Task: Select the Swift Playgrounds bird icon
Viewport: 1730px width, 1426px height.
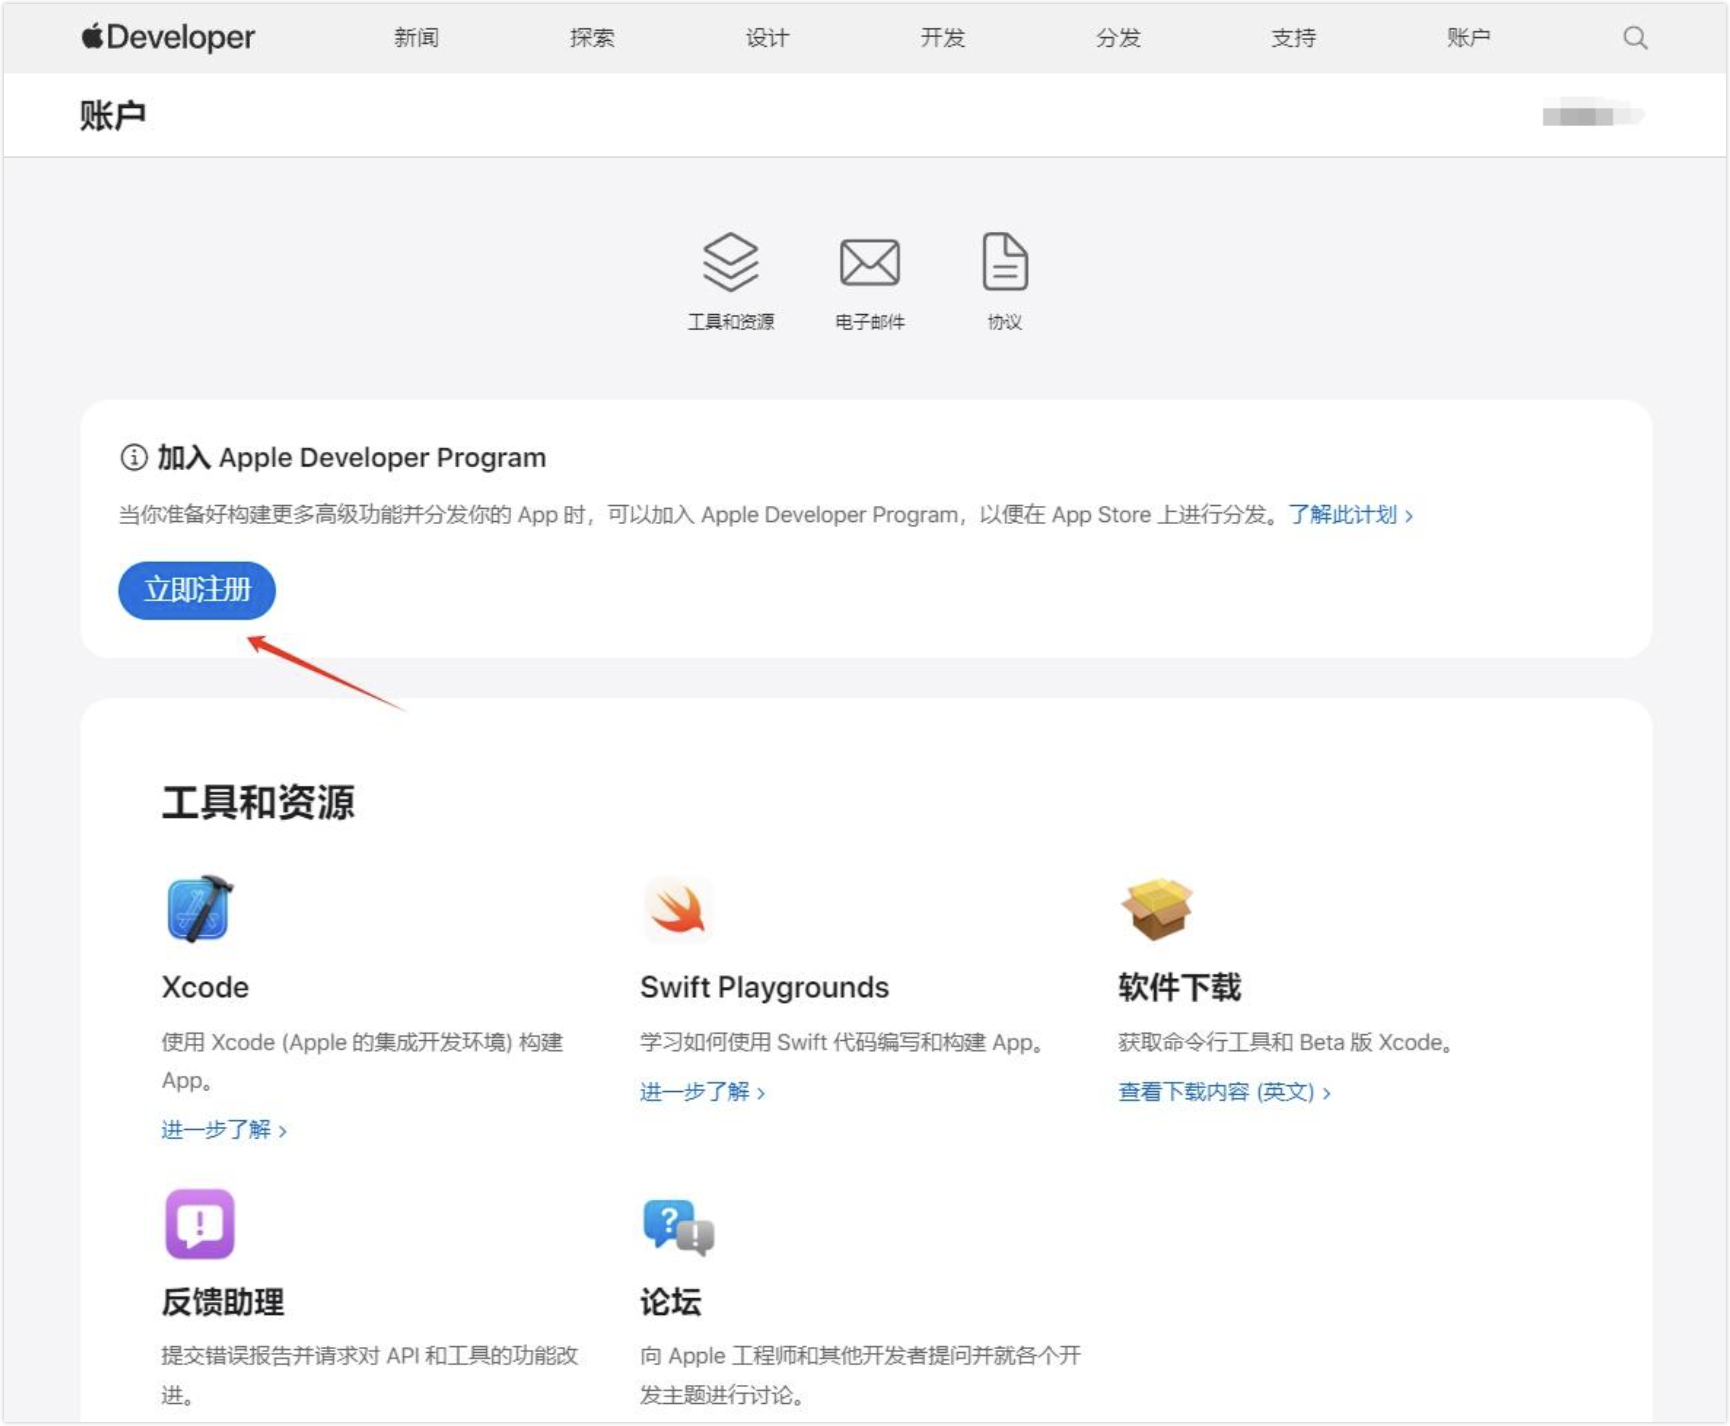Action: (x=677, y=909)
